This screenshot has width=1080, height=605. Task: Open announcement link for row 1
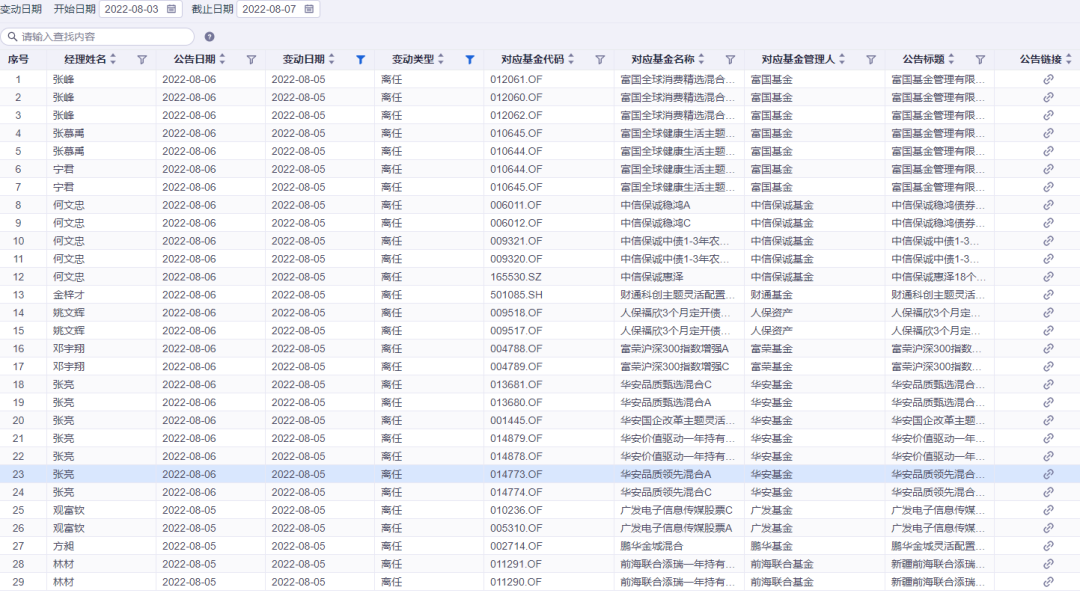coord(1048,79)
